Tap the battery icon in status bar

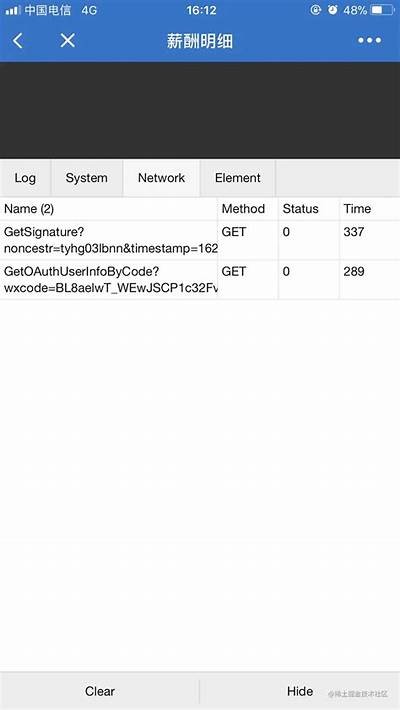pyautogui.click(x=382, y=10)
